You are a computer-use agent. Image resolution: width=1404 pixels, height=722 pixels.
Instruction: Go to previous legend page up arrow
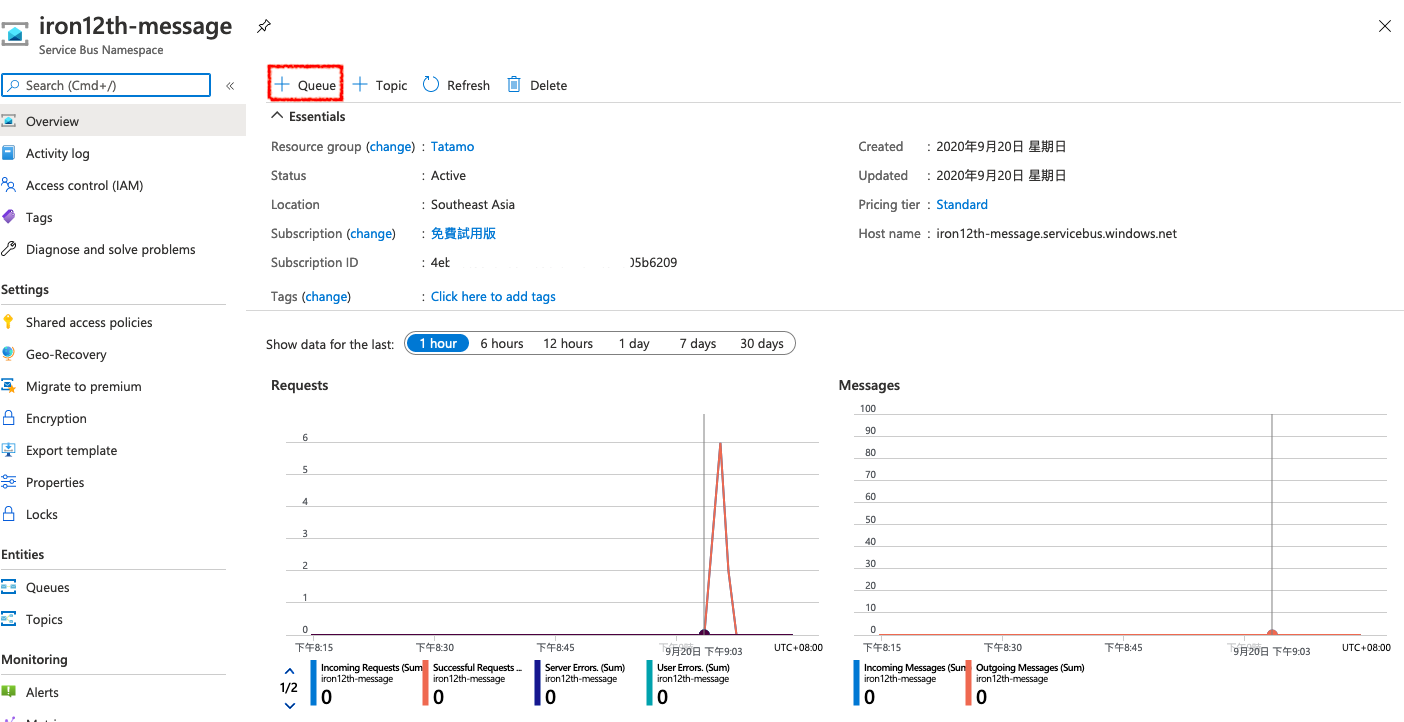[289, 671]
